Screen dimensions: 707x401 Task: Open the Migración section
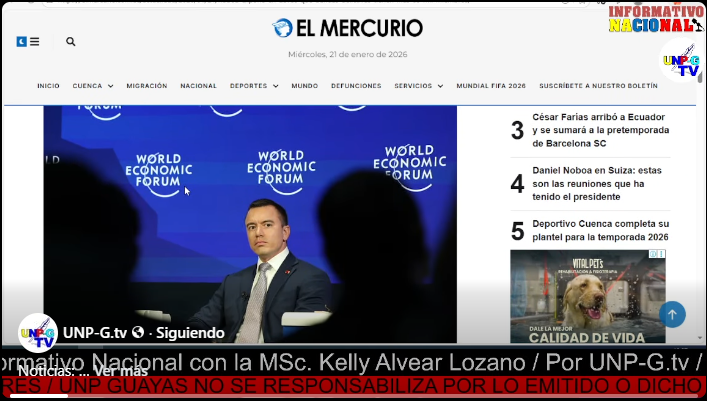[x=147, y=86]
